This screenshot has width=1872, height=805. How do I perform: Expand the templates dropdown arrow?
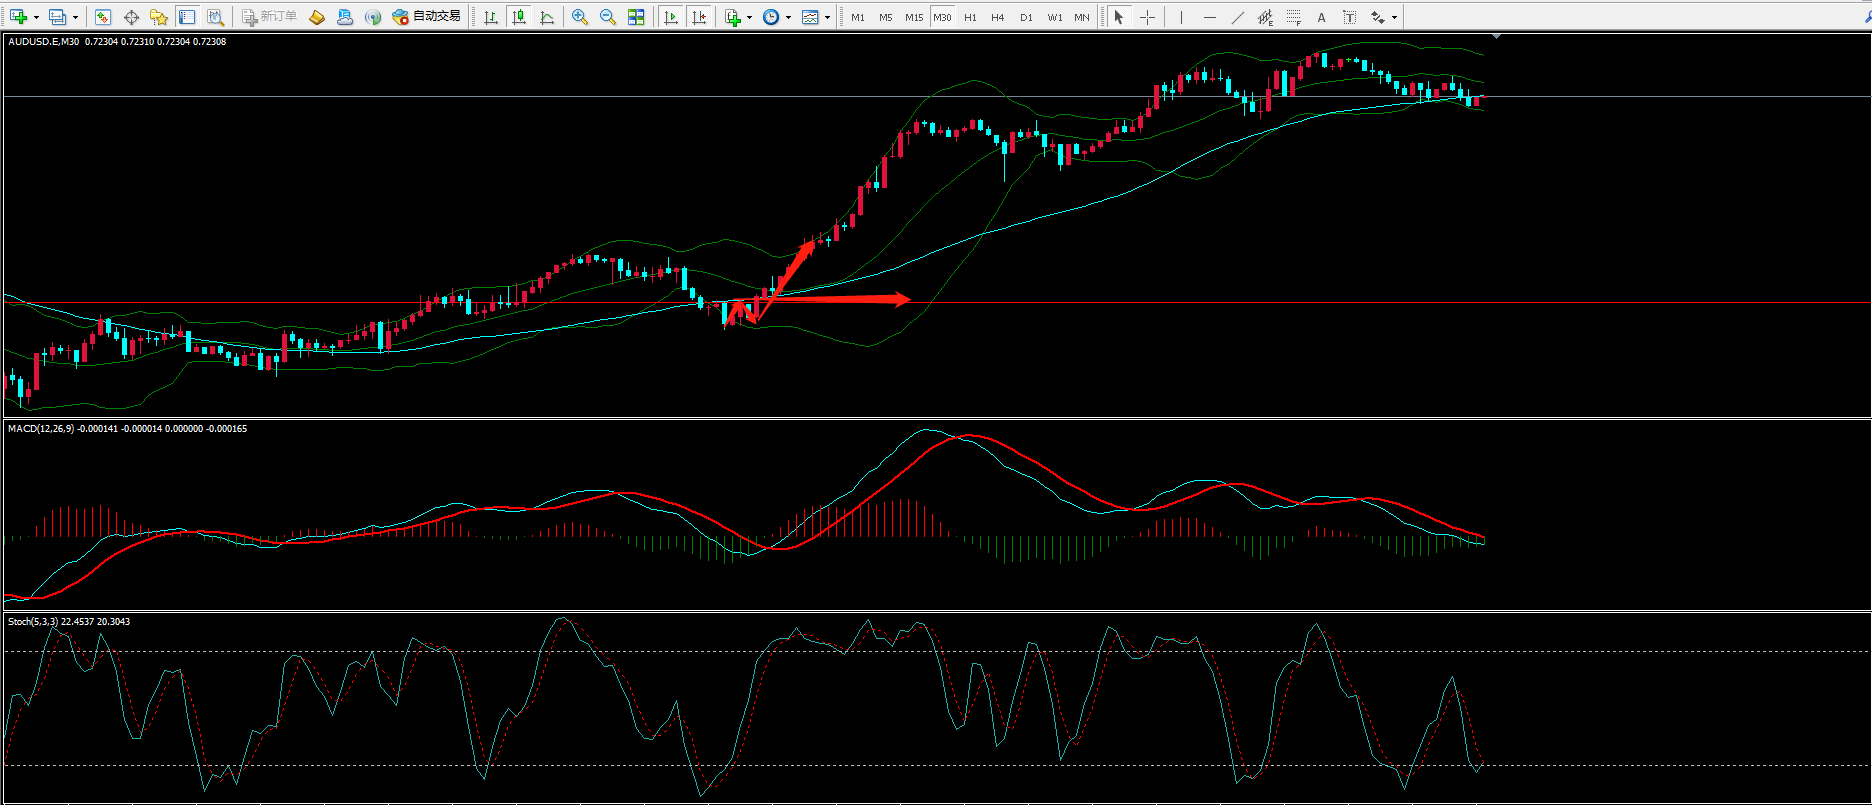(x=827, y=17)
